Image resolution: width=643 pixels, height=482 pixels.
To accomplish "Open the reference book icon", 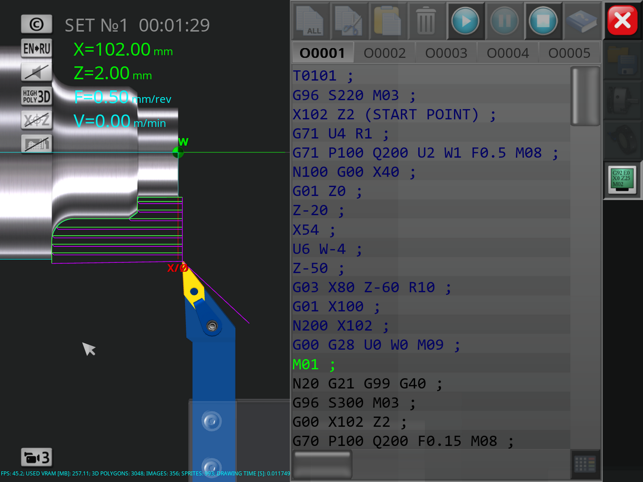I will (x=582, y=21).
